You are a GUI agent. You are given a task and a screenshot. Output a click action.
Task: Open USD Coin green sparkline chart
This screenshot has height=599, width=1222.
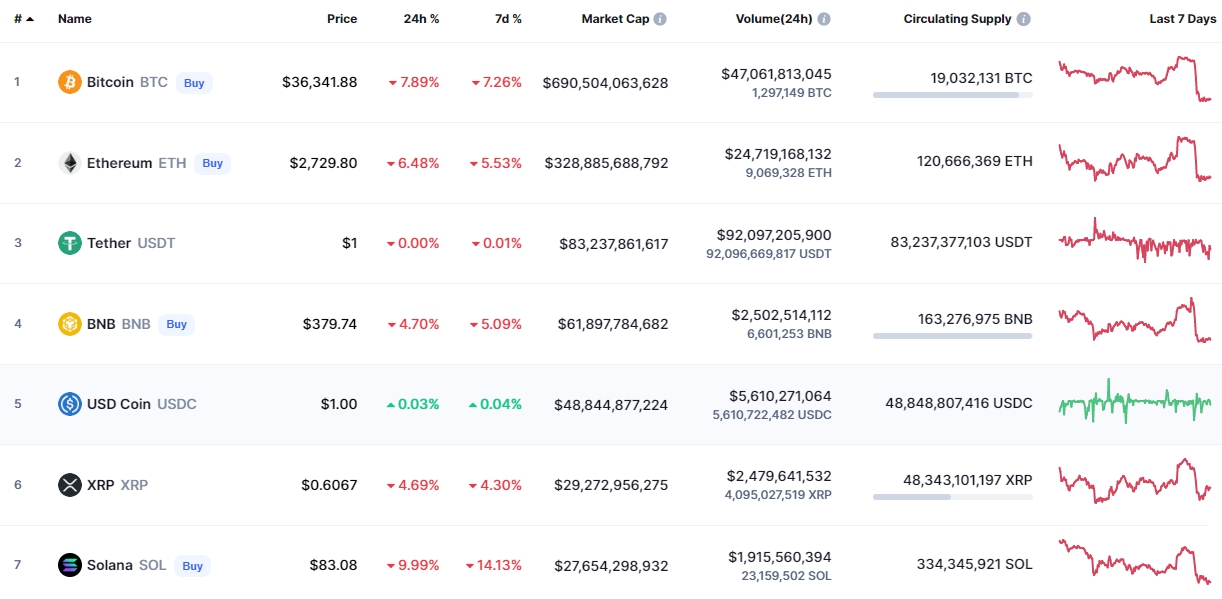[x=1135, y=401]
